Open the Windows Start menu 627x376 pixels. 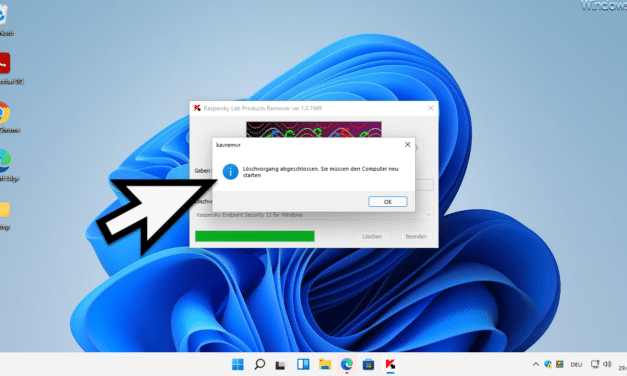(x=238, y=364)
